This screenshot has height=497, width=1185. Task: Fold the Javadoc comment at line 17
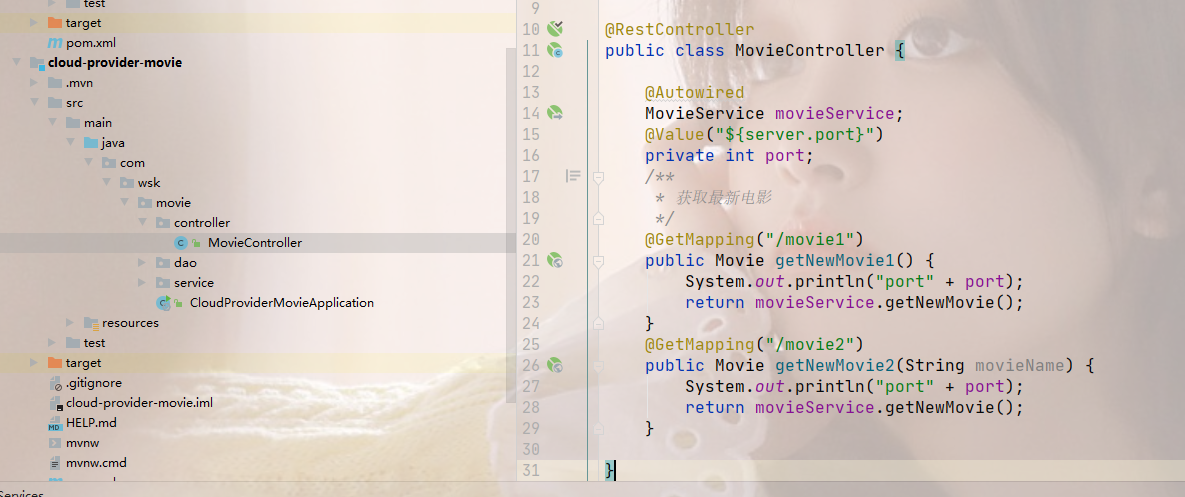point(599,177)
